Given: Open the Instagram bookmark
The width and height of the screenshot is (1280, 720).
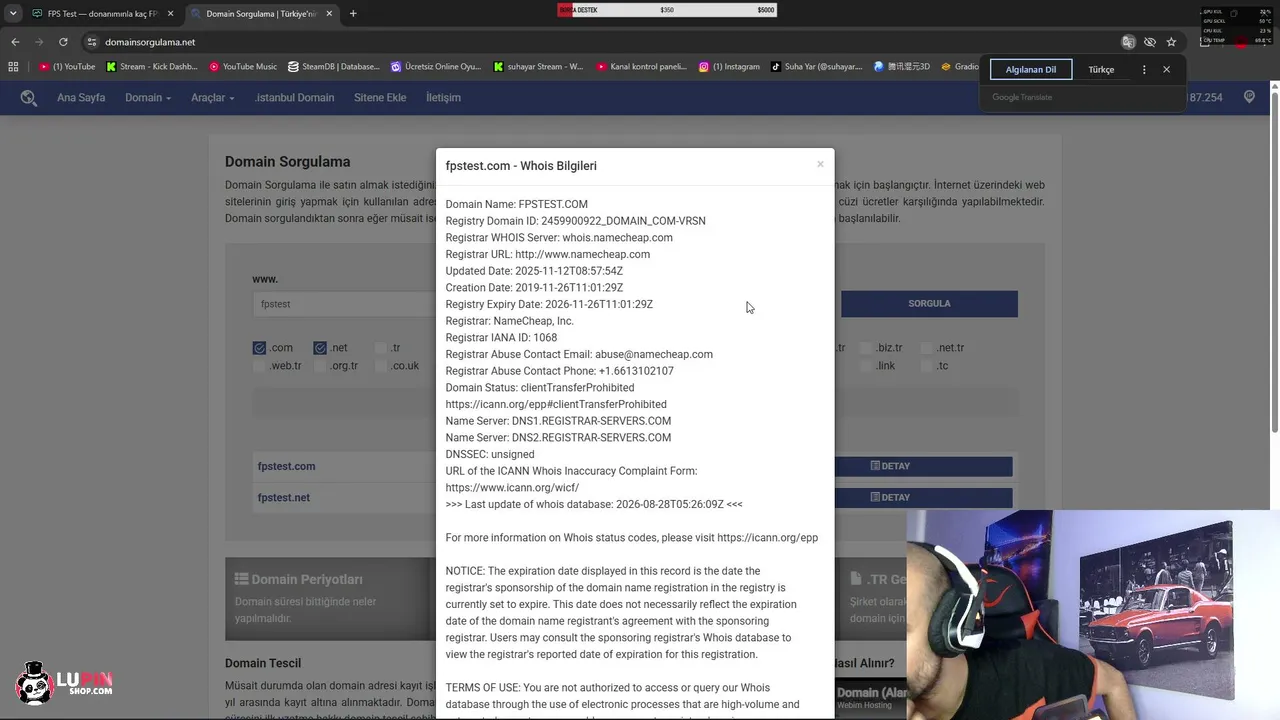Looking at the screenshot, I should pos(729,67).
